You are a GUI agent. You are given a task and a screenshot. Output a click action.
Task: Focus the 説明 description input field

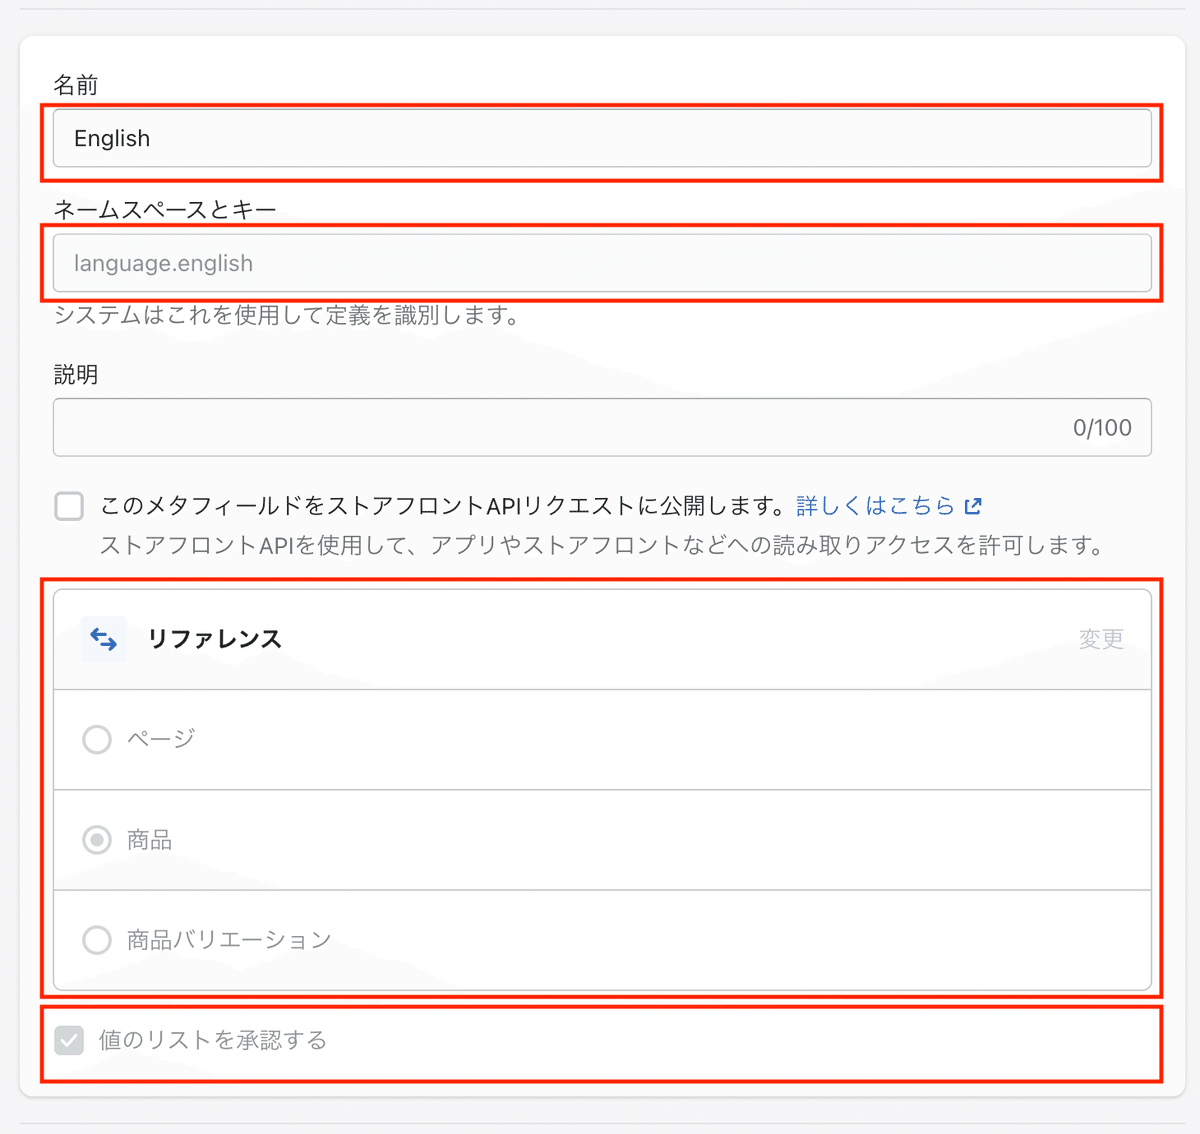602,427
